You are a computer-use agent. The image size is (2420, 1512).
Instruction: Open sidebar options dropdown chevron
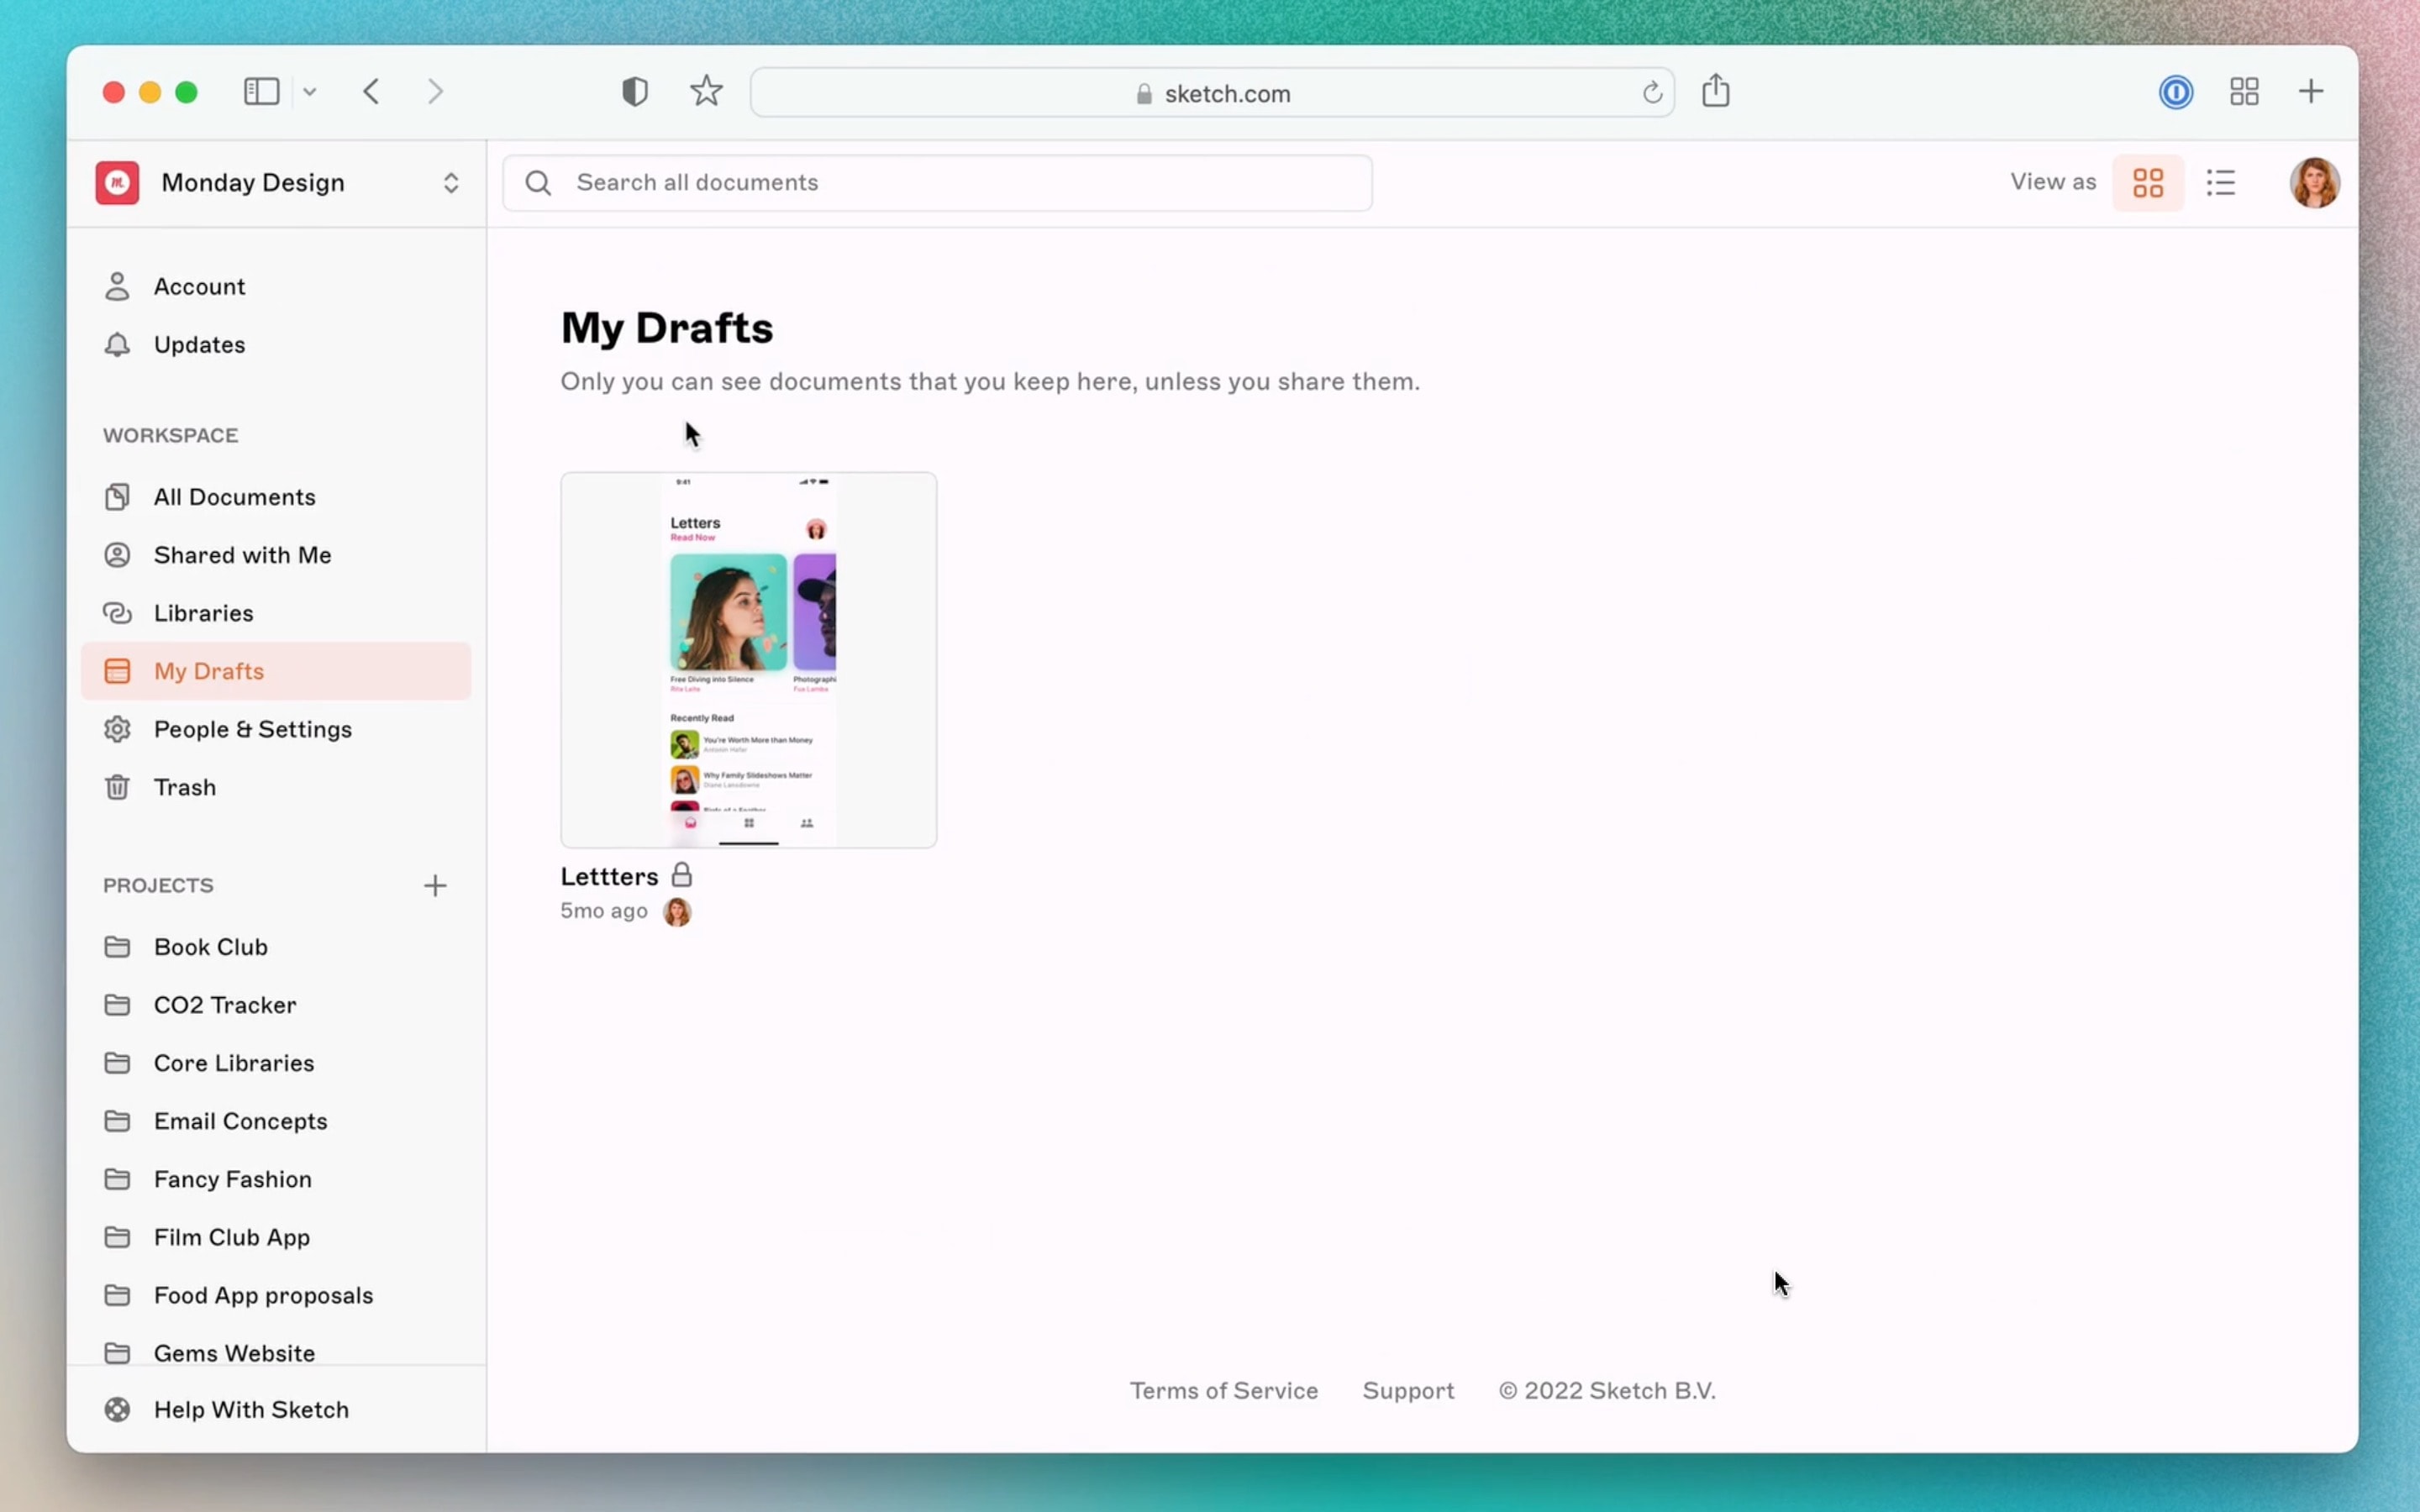[x=310, y=92]
